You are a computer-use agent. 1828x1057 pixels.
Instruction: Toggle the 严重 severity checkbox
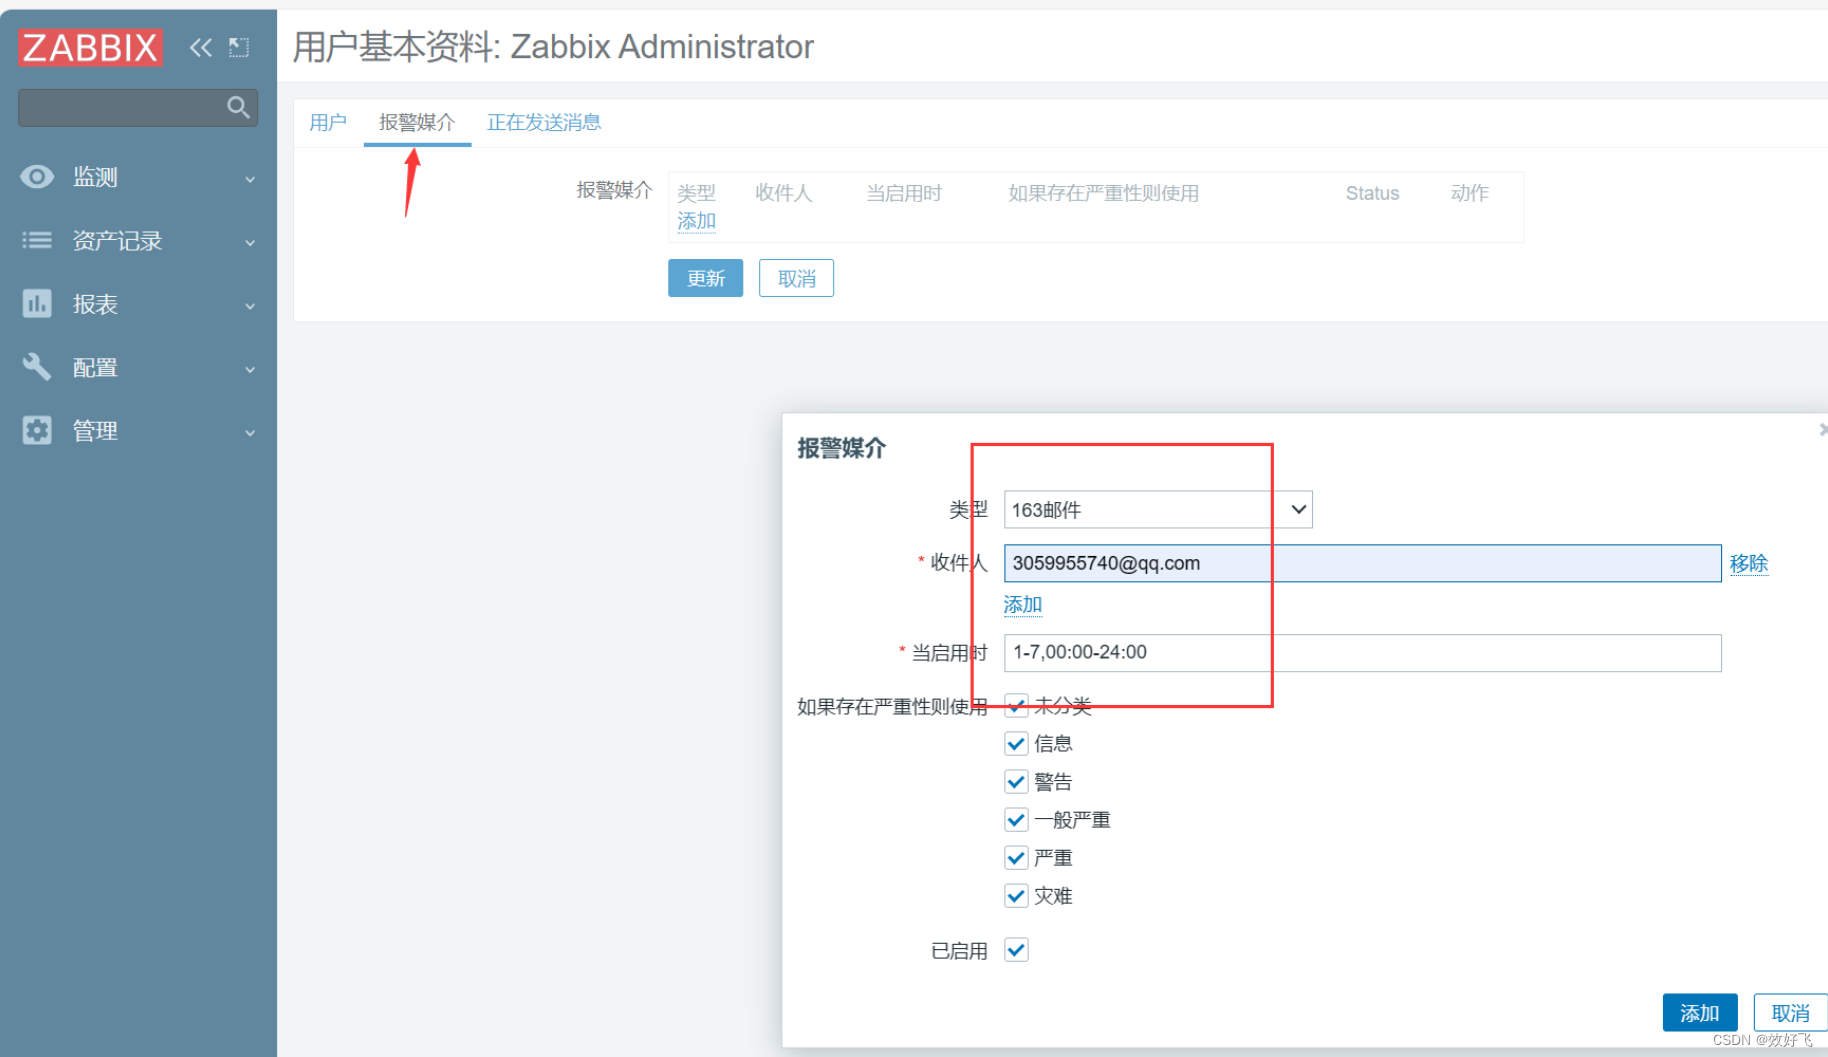click(1016, 858)
